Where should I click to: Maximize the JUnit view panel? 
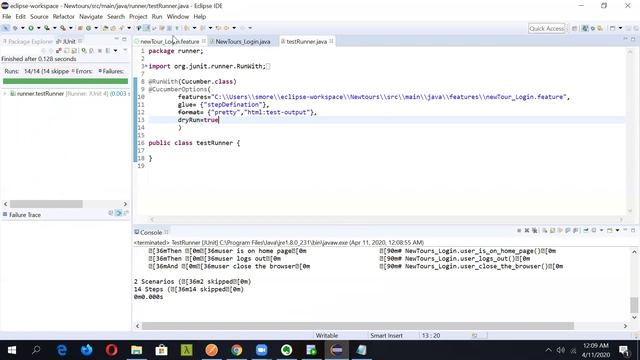click(124, 39)
